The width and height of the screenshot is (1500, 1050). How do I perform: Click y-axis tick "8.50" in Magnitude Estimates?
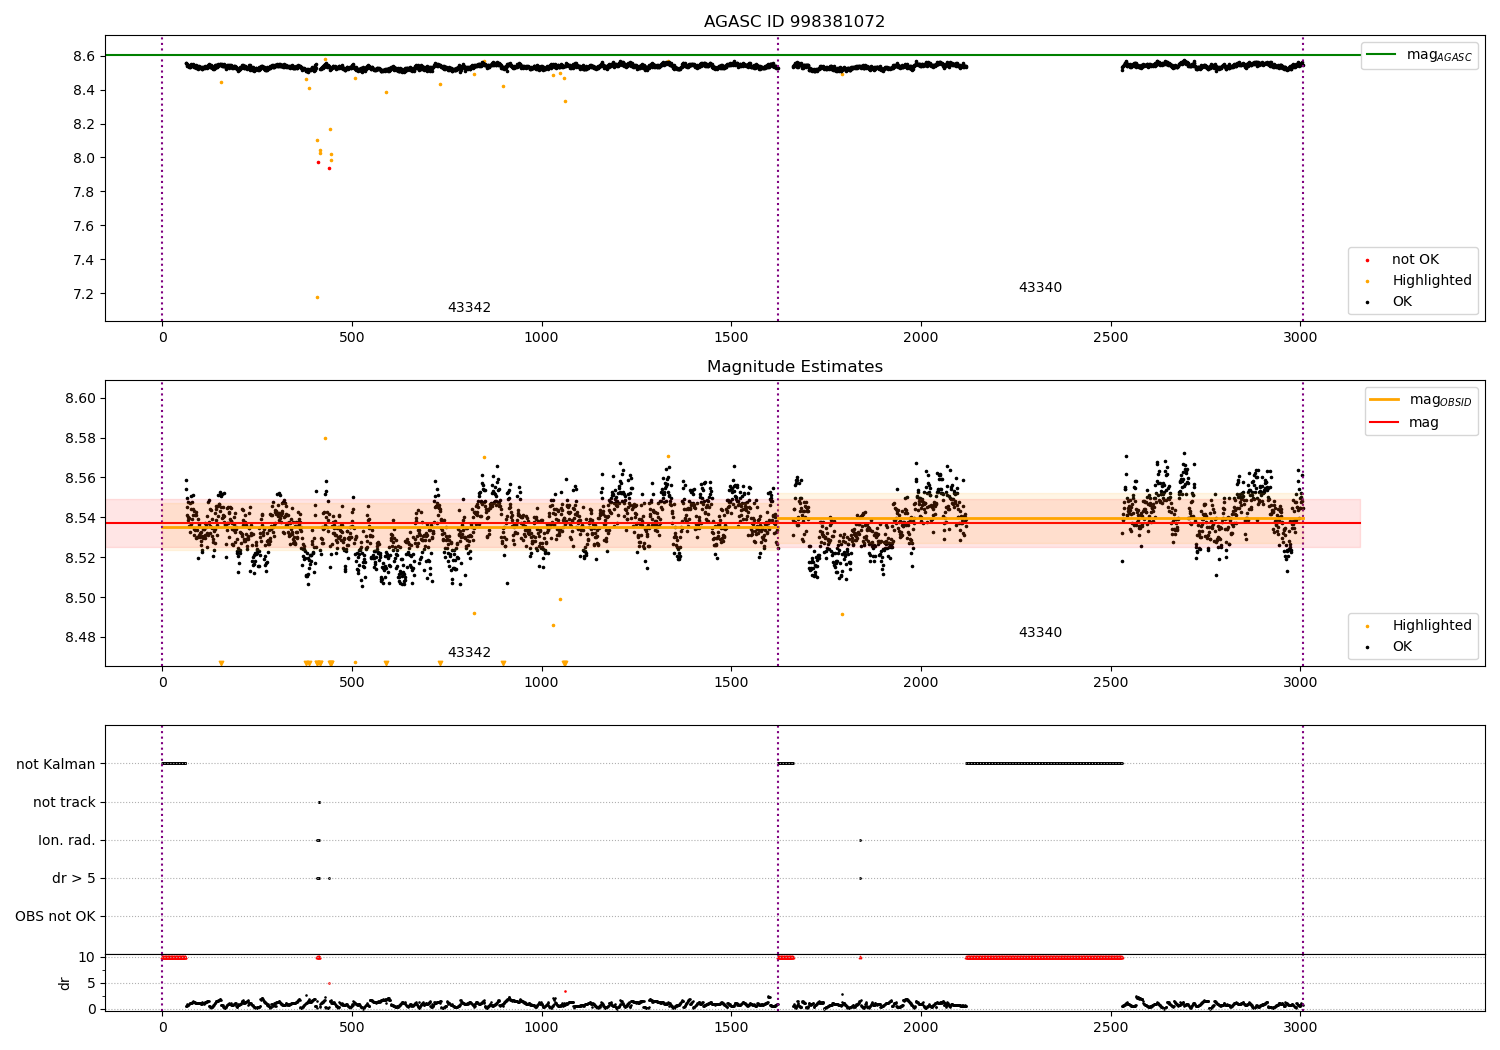point(81,598)
